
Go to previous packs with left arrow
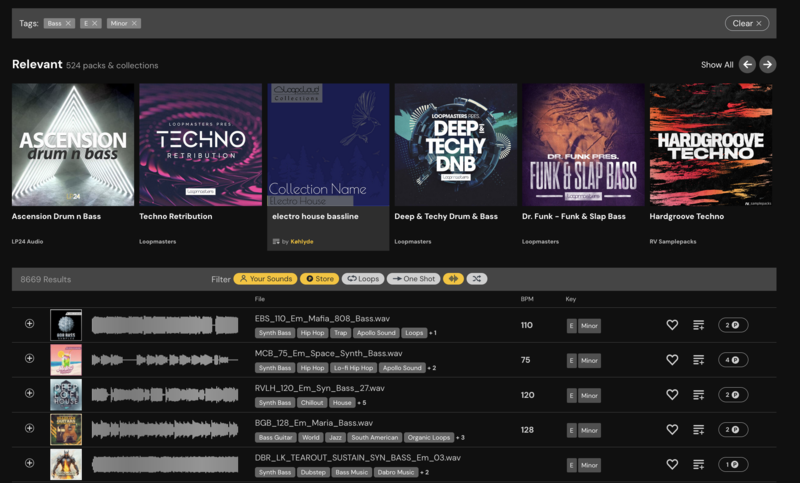(x=747, y=65)
